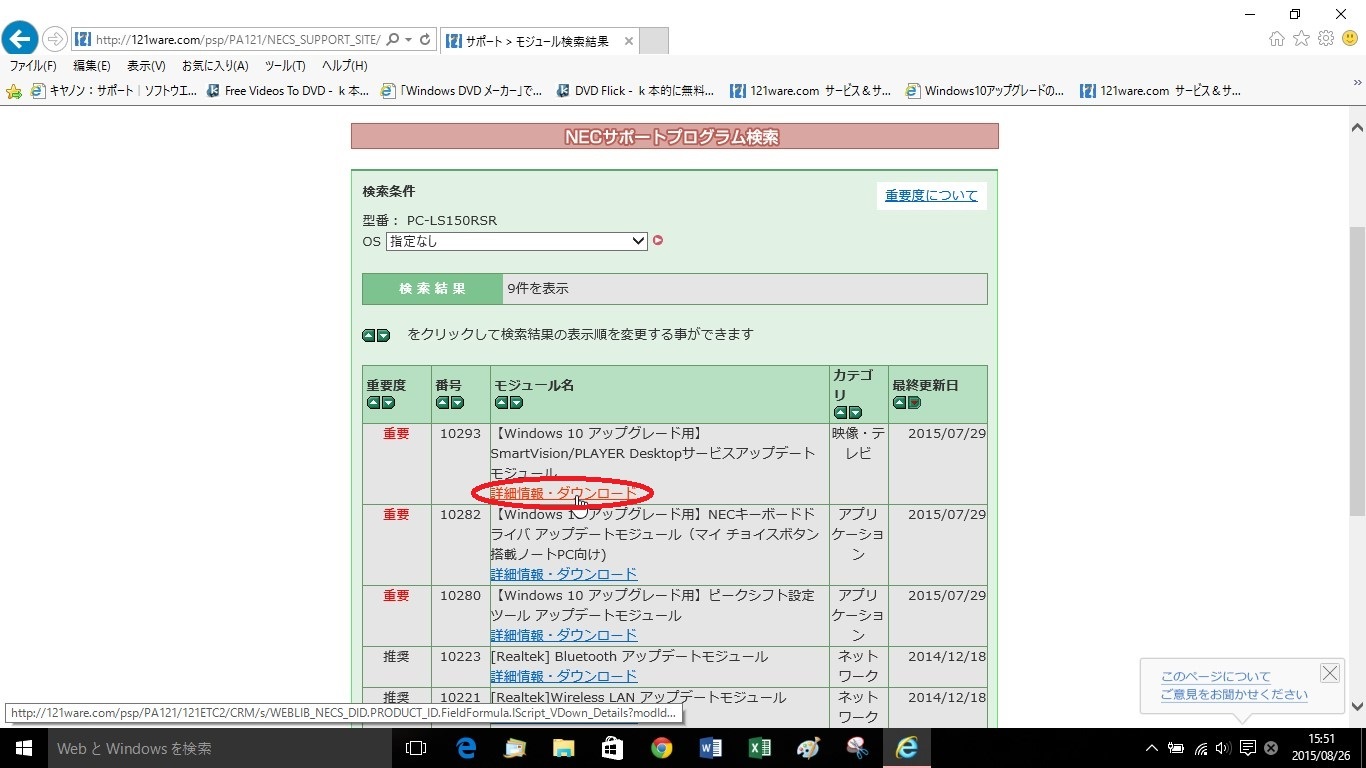
Task: Open 詳細情報・ダウンロード link for Bluetooth module 10223
Action: [x=564, y=676]
